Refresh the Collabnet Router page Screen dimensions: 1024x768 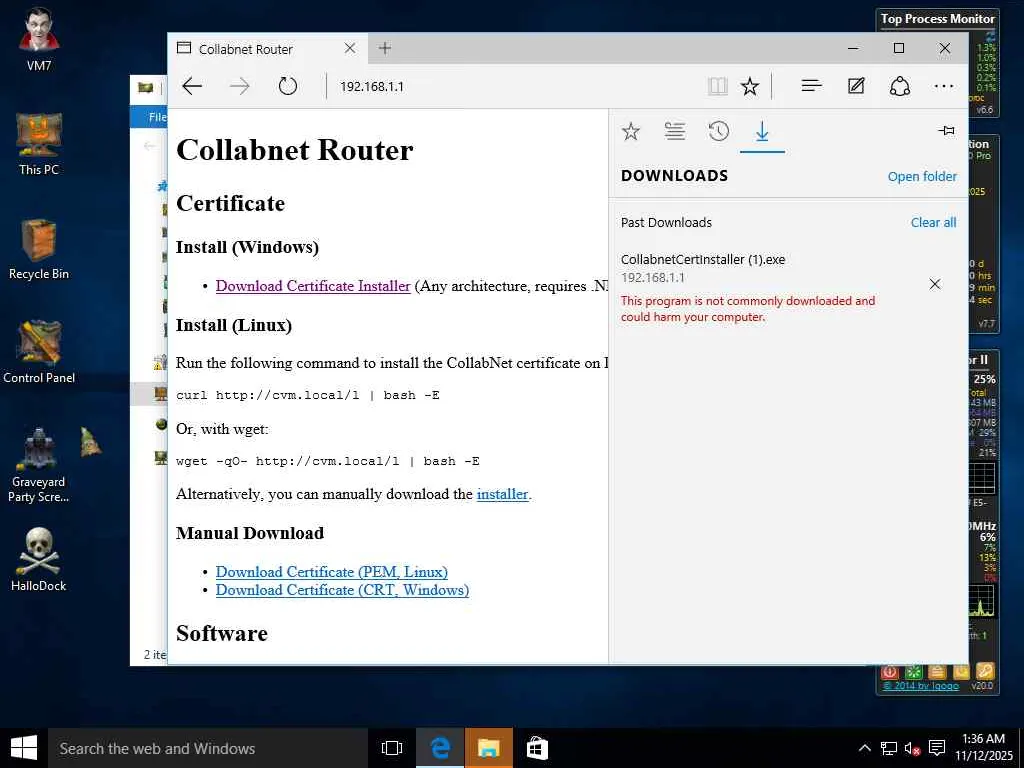tap(287, 86)
